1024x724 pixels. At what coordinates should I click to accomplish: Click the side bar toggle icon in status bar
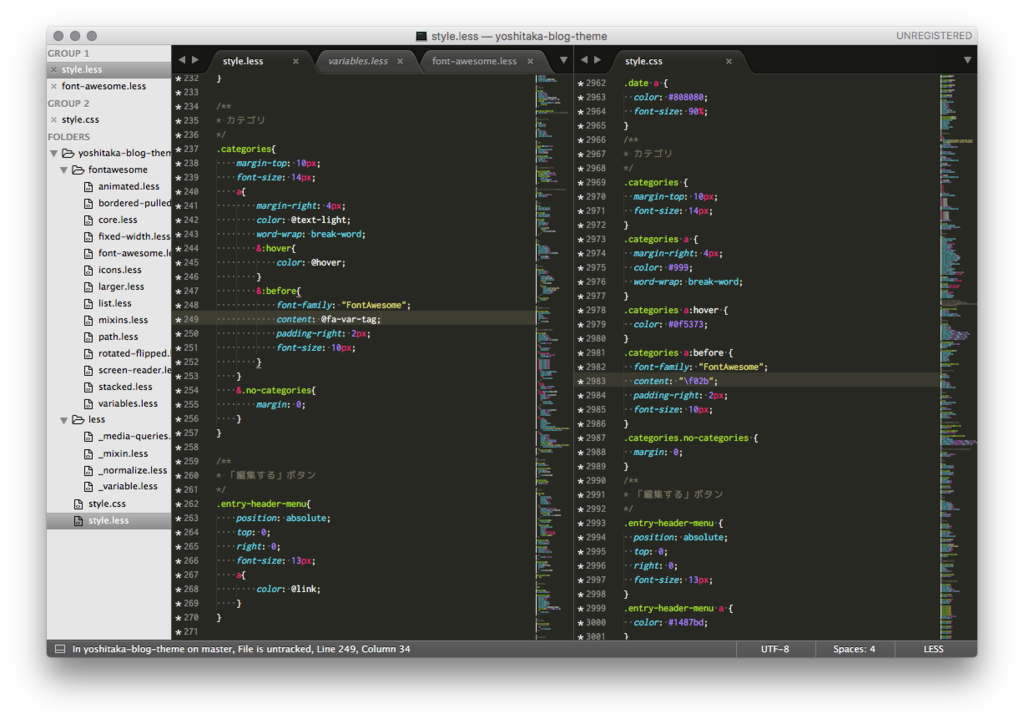click(x=60, y=649)
